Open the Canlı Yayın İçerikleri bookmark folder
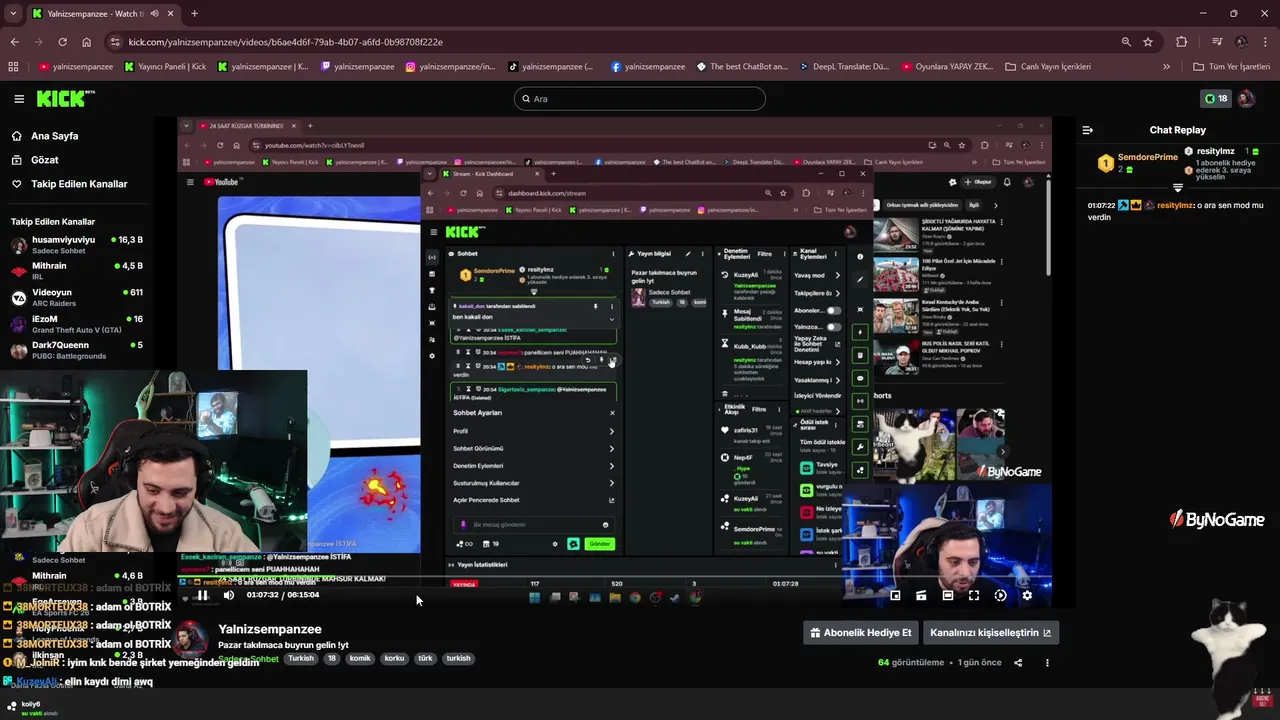The image size is (1280, 720). click(1048, 67)
